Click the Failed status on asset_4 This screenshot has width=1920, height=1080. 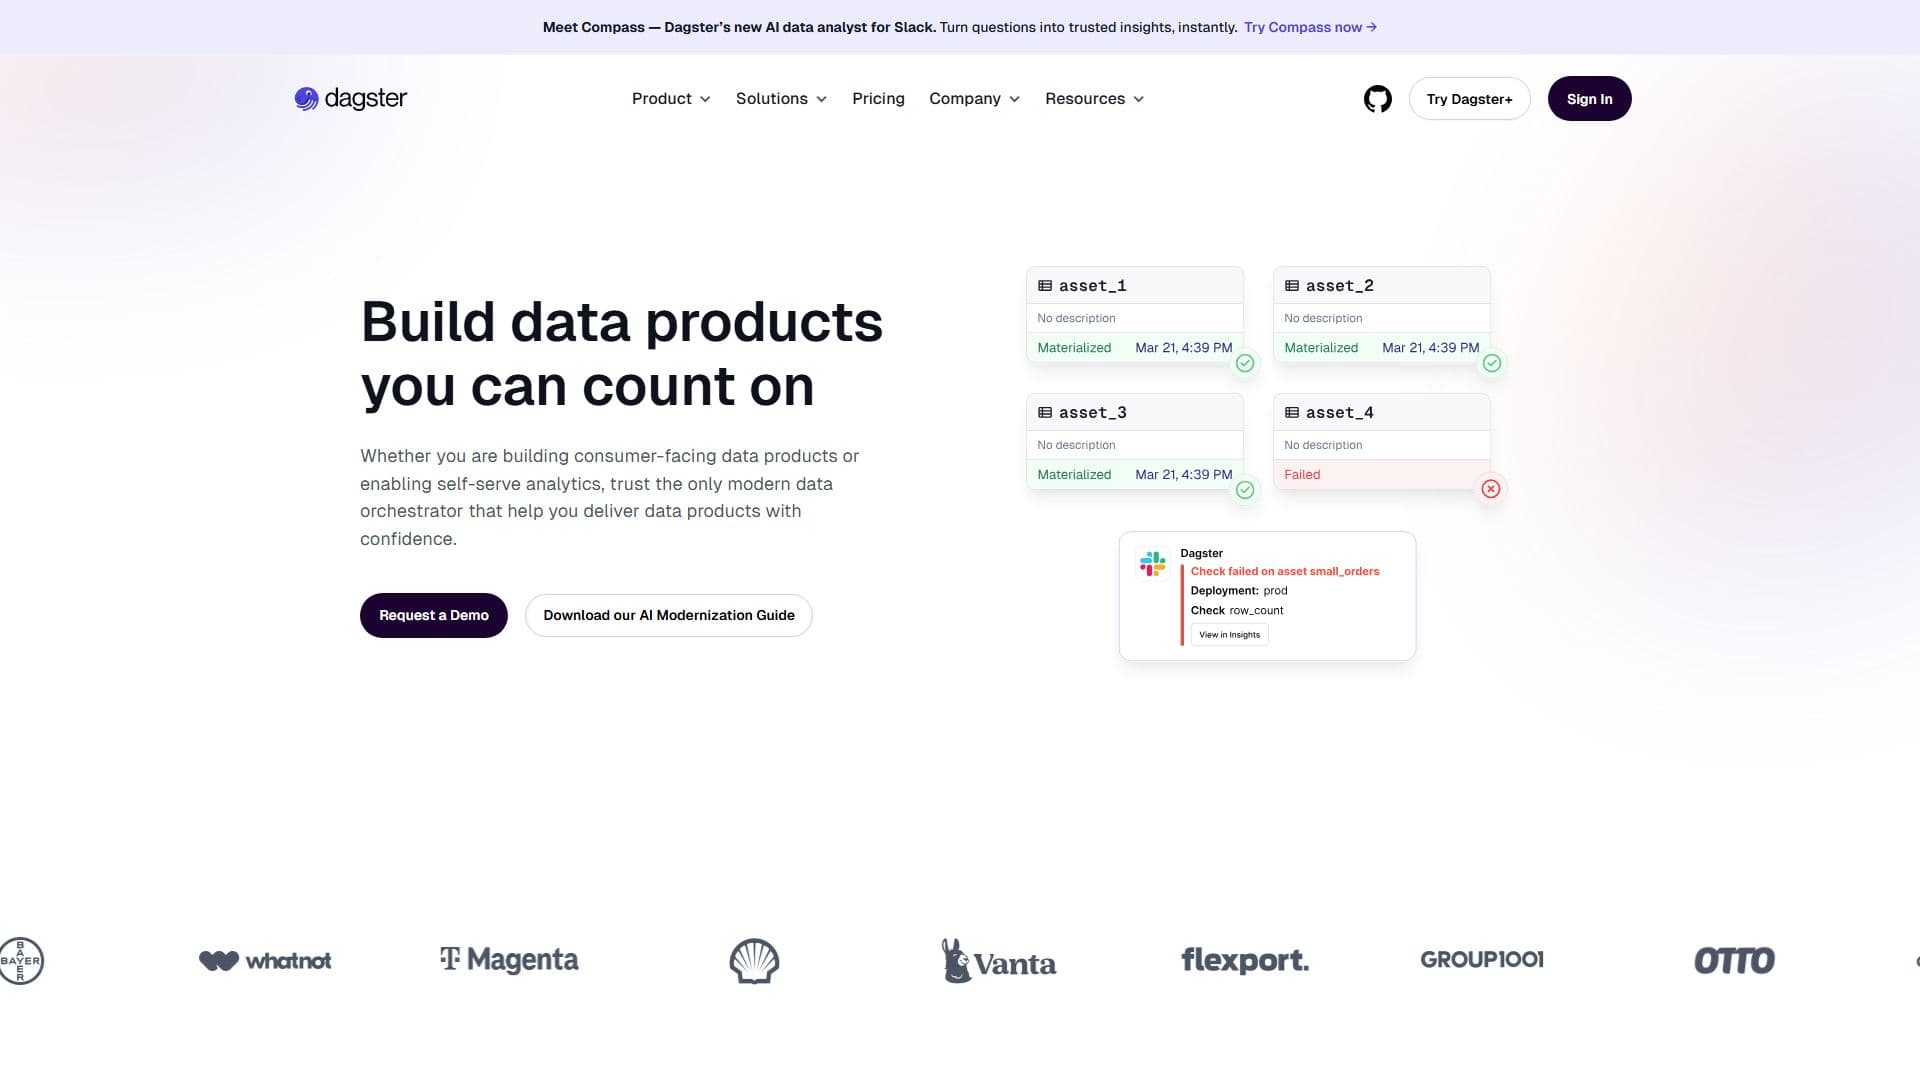pyautogui.click(x=1302, y=475)
